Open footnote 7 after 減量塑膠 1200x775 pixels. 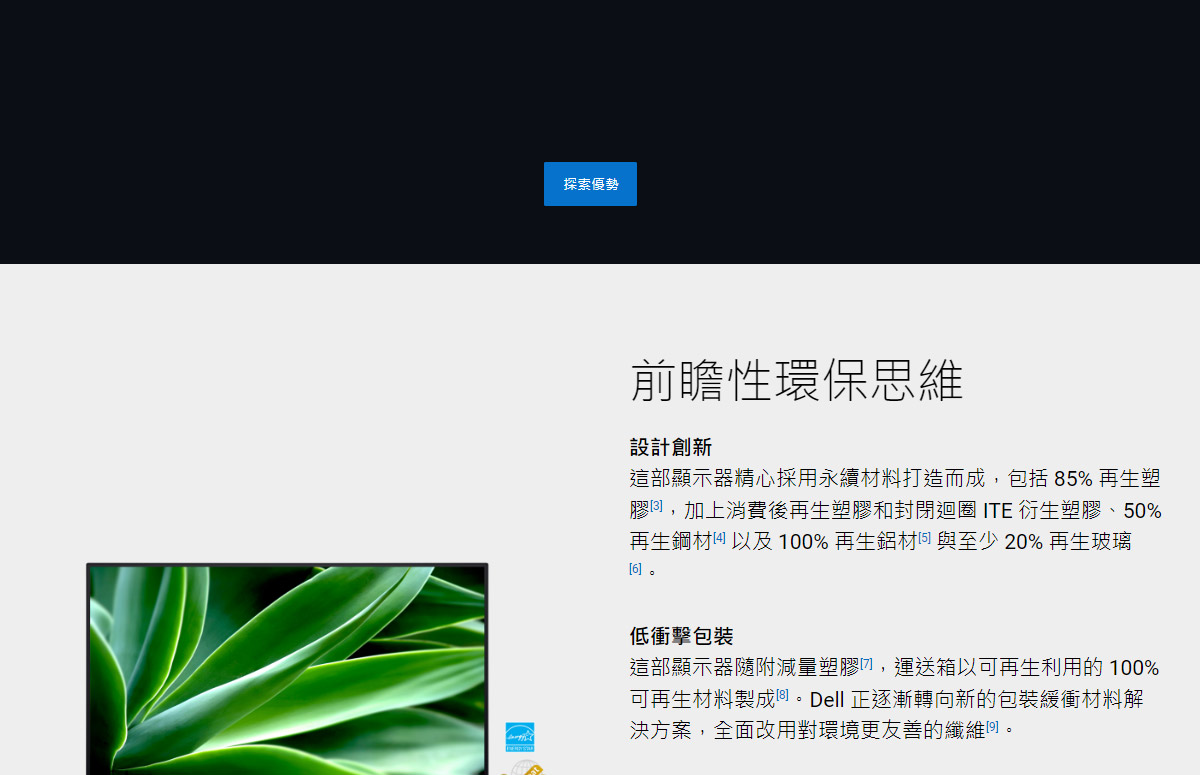point(866,664)
